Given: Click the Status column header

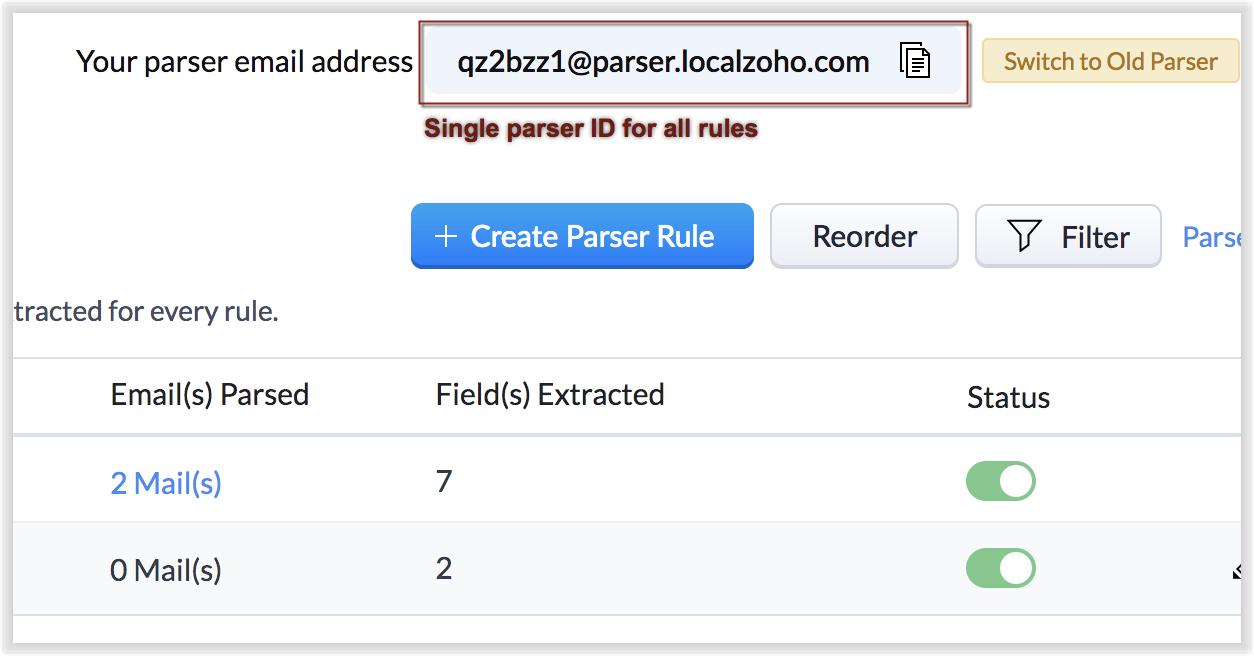Looking at the screenshot, I should click(x=1008, y=397).
